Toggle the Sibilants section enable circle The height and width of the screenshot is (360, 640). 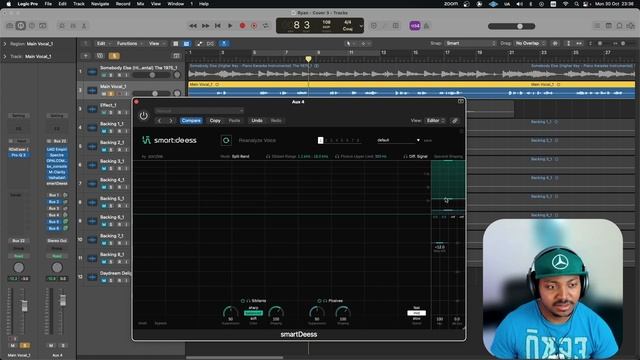(242, 301)
